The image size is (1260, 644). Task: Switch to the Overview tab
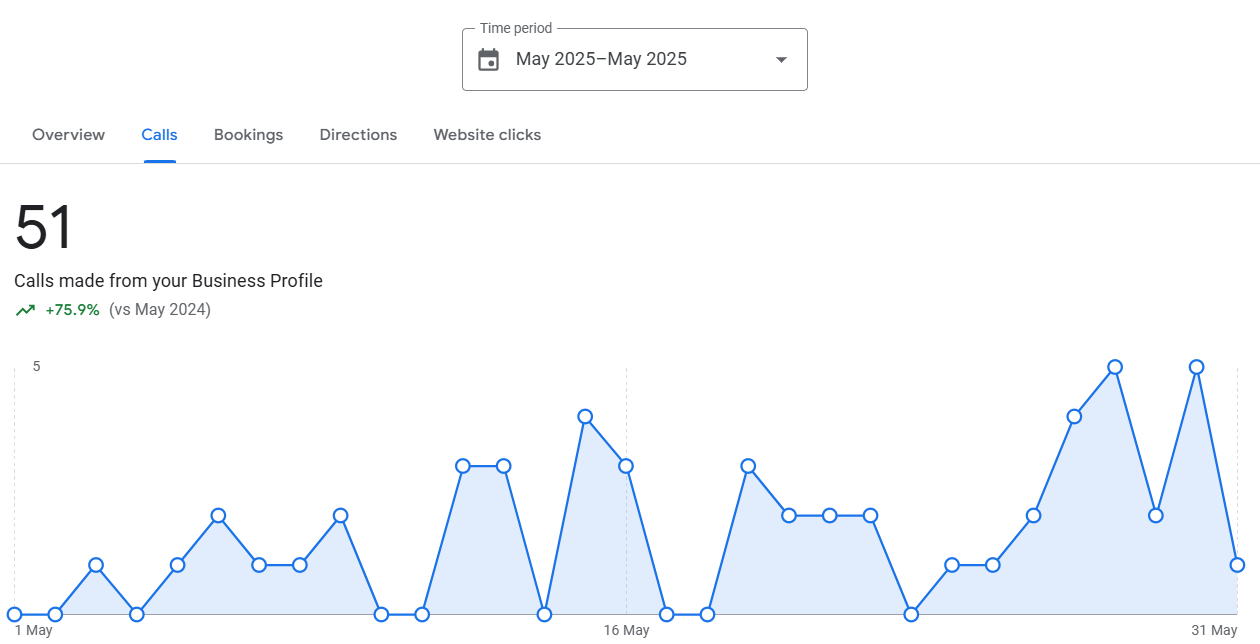tap(68, 135)
